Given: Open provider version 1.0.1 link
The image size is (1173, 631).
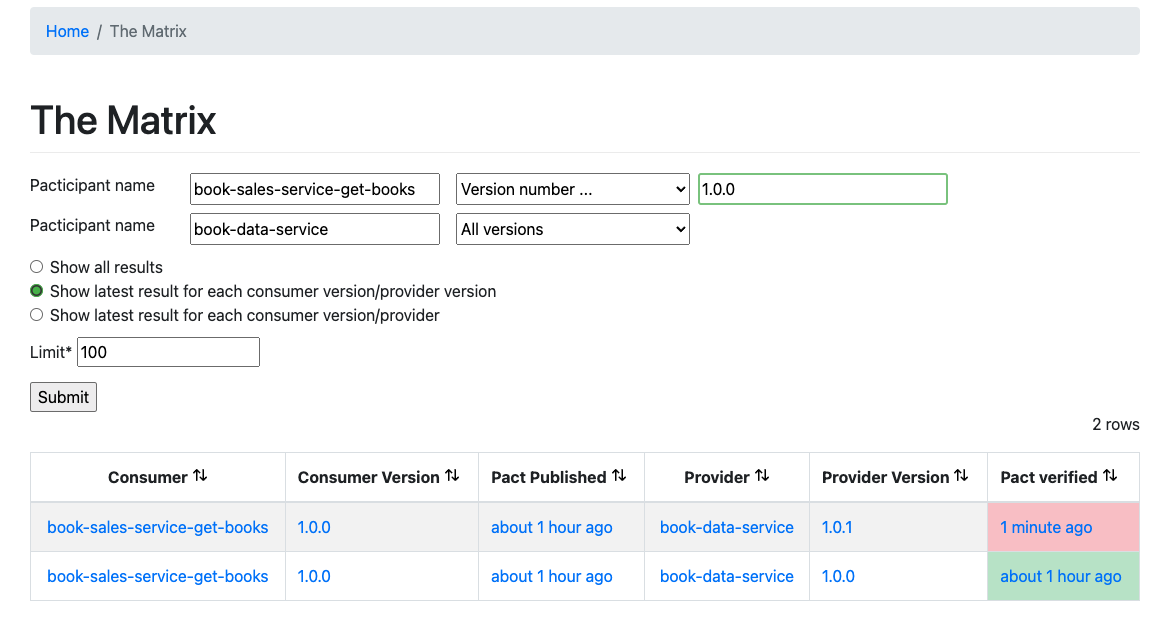Looking at the screenshot, I should (x=837, y=527).
